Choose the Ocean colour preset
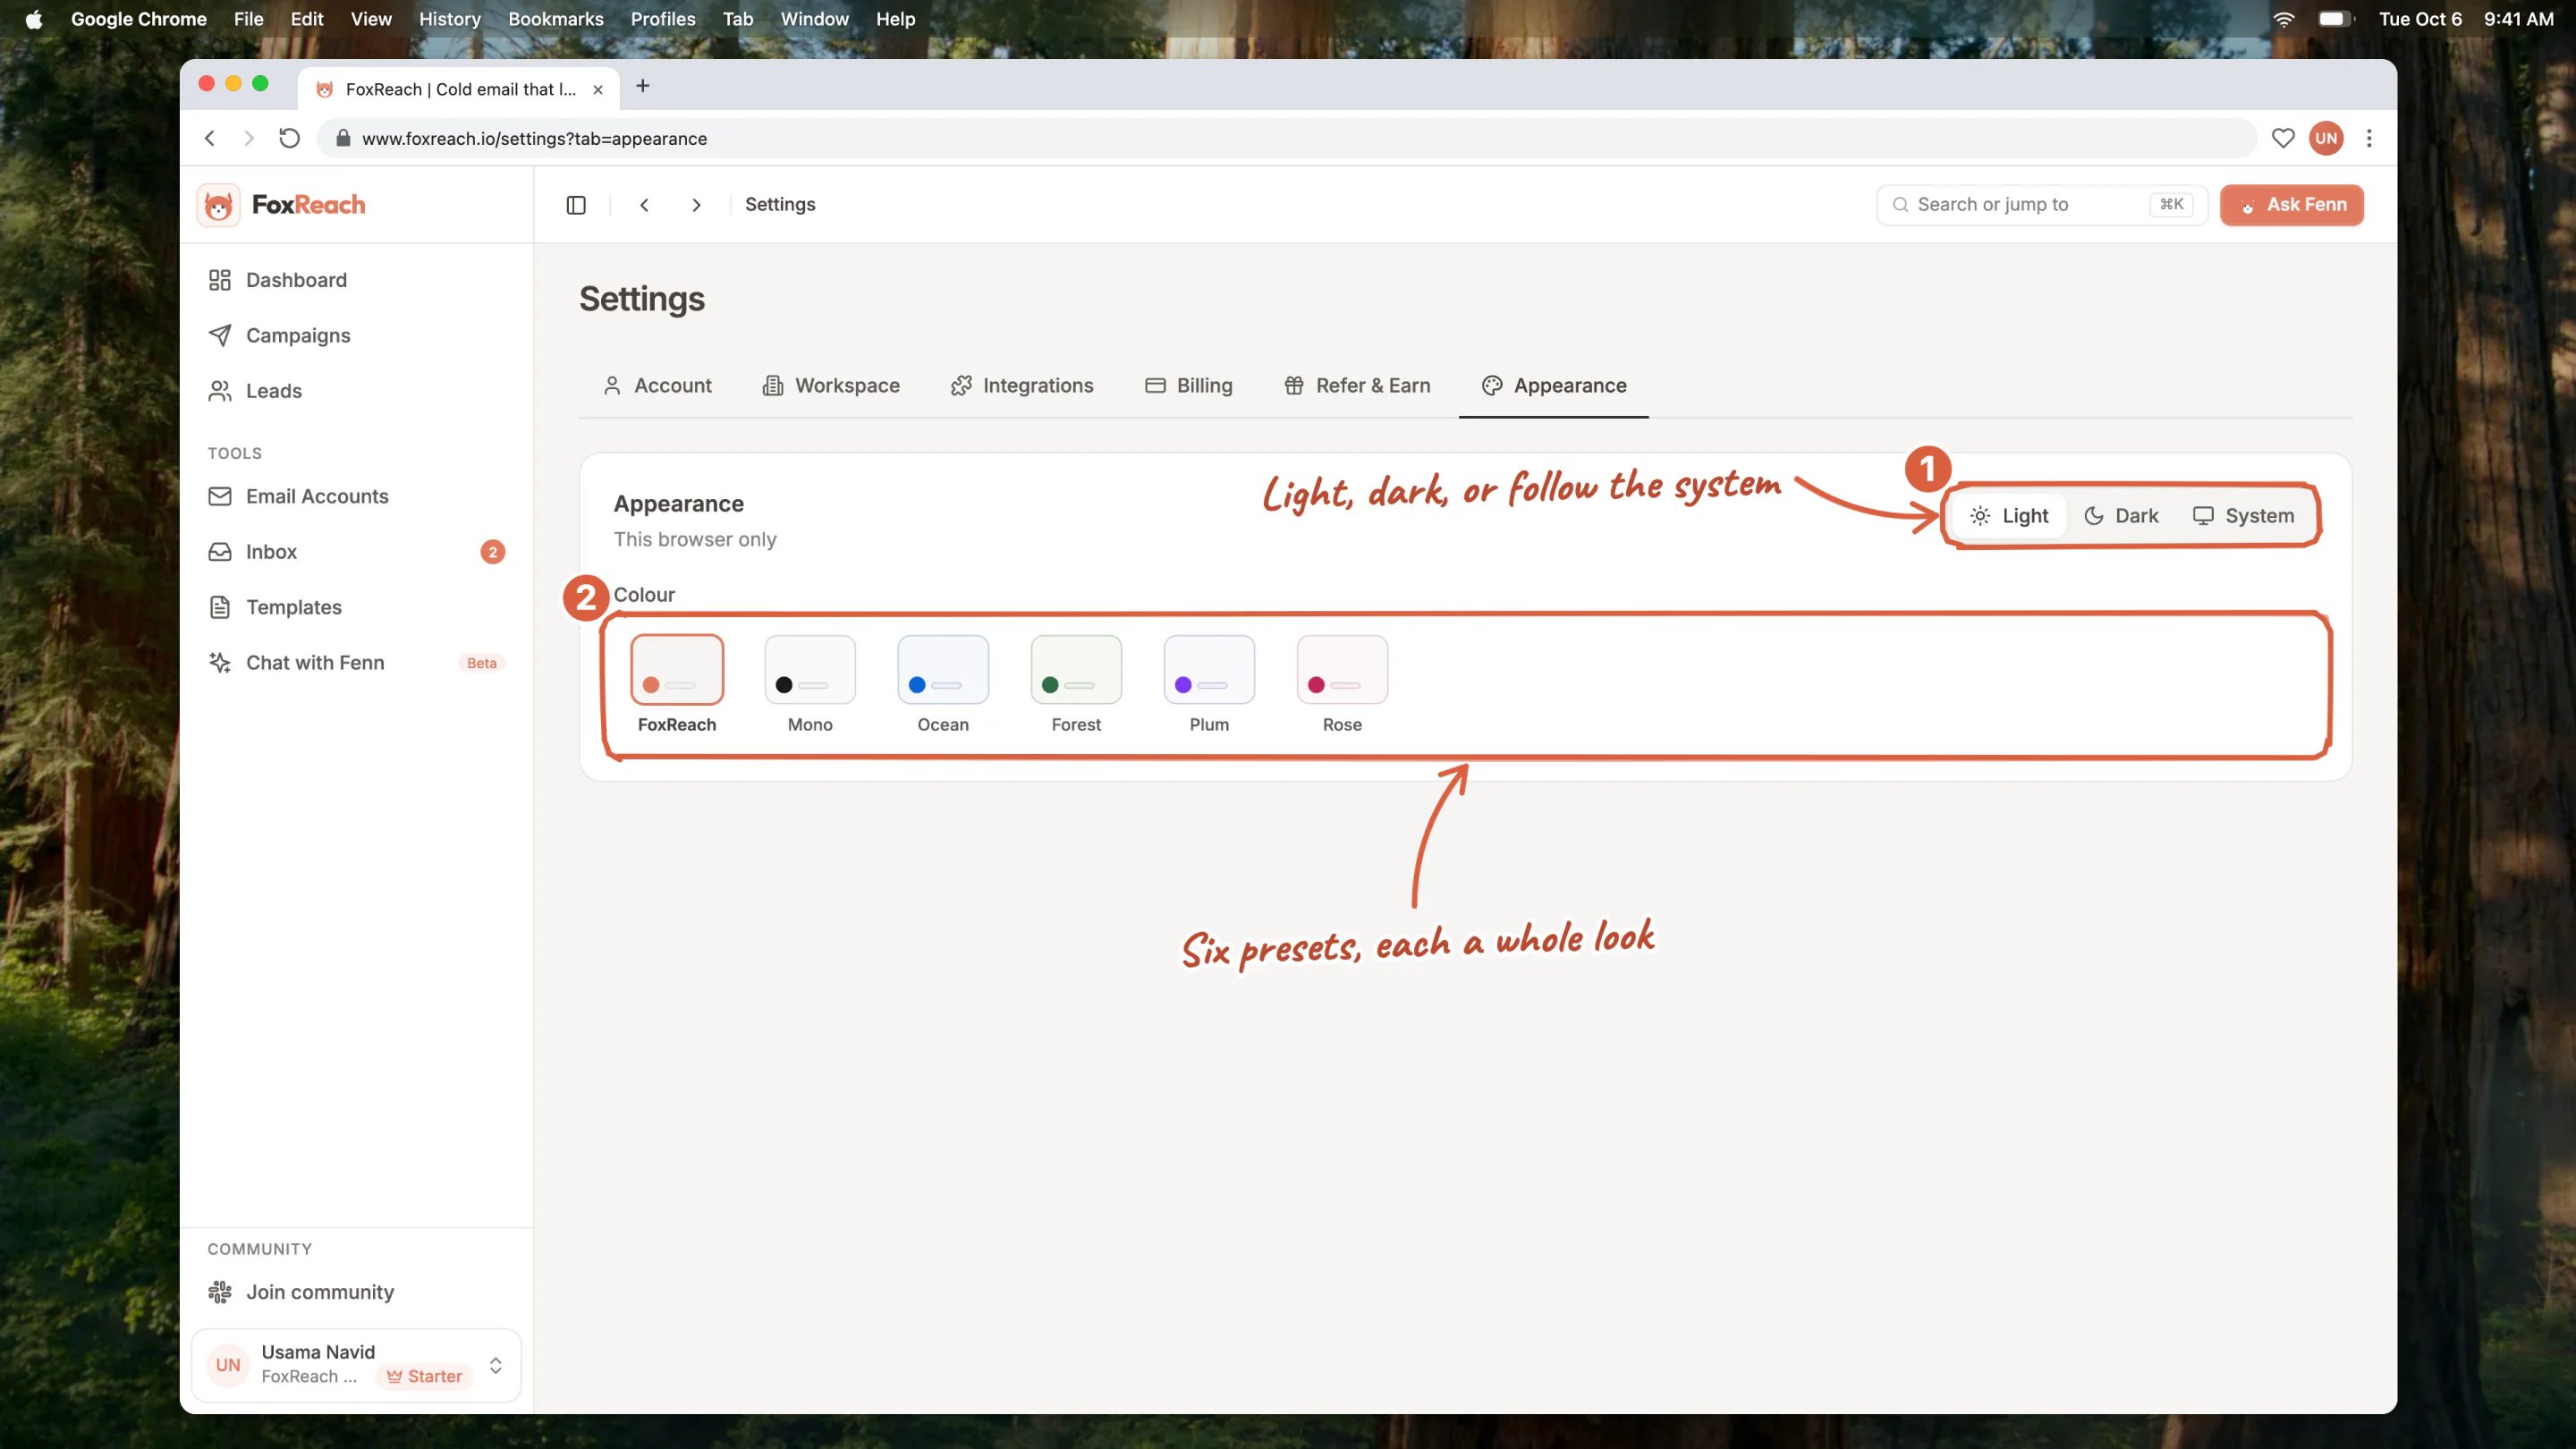This screenshot has width=2576, height=1449. (943, 685)
